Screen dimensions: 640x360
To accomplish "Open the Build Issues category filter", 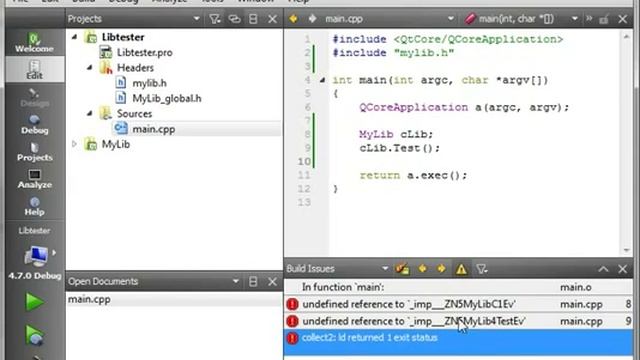I will point(482,269).
